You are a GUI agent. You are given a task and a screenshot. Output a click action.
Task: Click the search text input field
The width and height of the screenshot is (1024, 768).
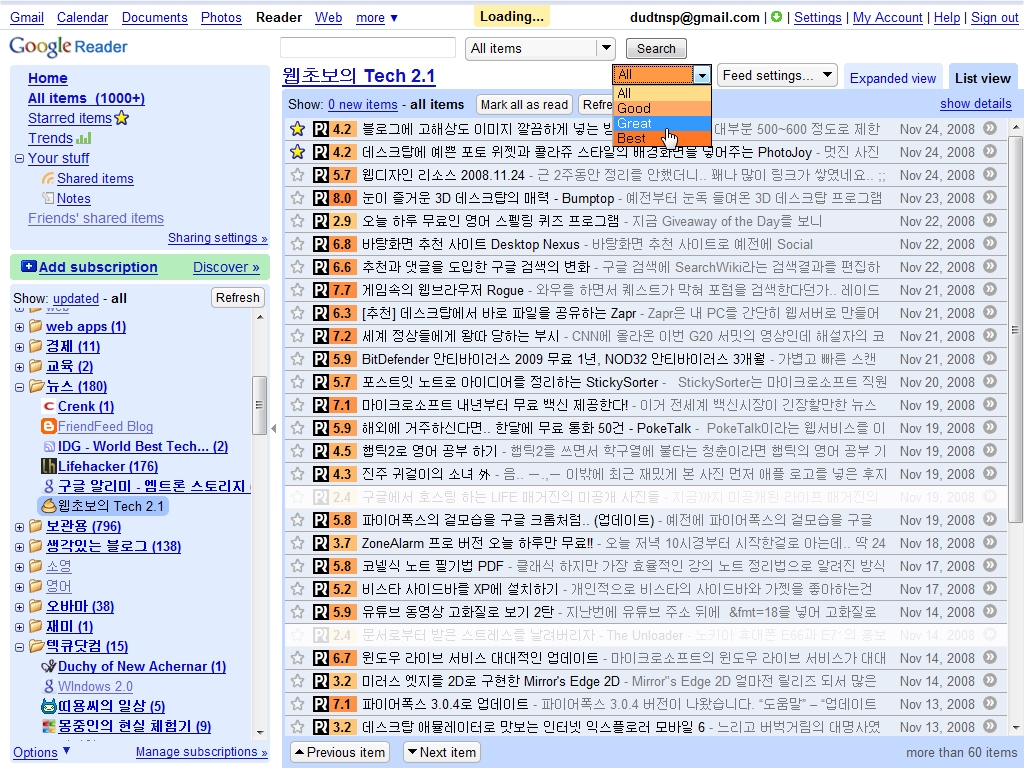click(368, 48)
